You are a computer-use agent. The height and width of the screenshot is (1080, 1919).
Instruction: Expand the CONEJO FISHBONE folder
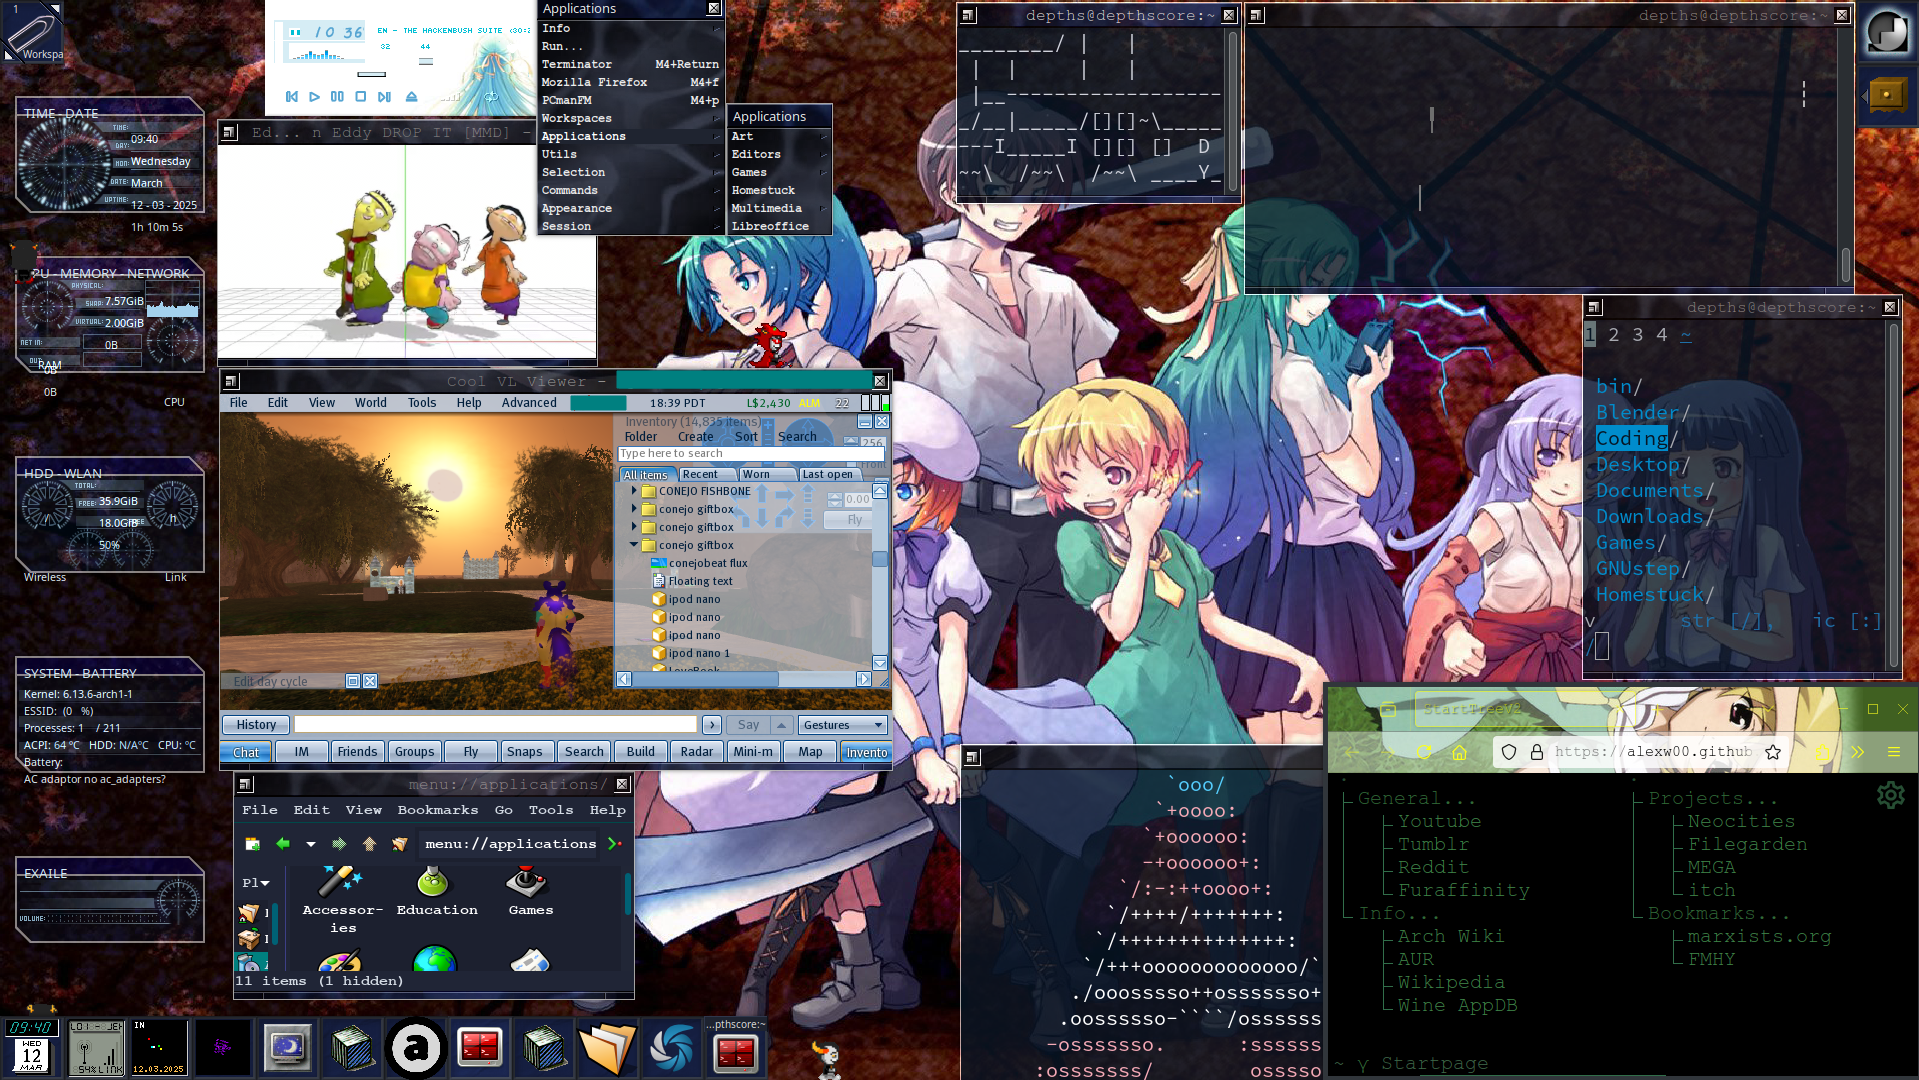click(x=634, y=491)
